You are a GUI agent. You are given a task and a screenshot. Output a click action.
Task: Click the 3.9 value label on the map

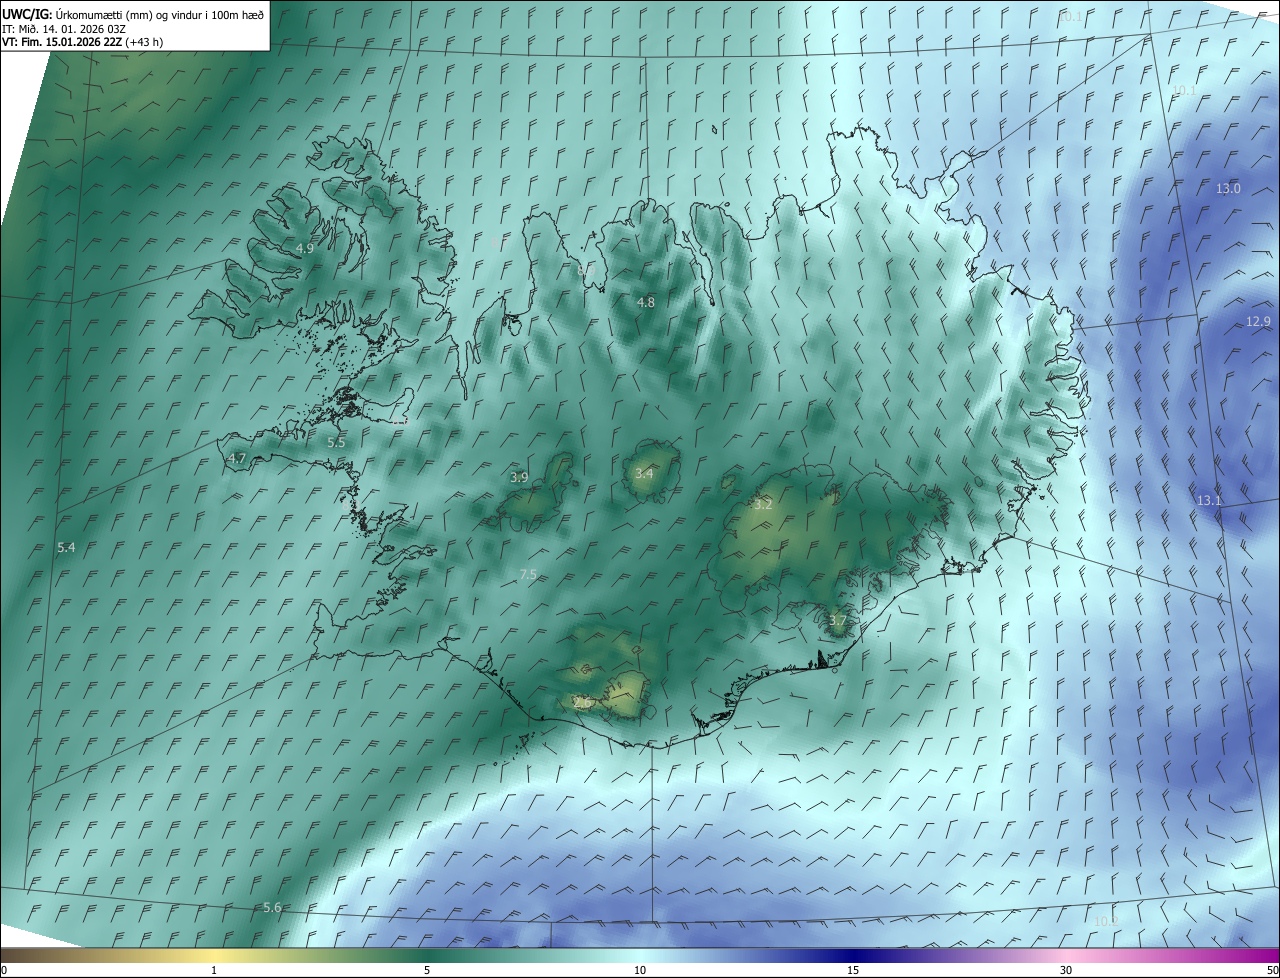click(x=519, y=477)
